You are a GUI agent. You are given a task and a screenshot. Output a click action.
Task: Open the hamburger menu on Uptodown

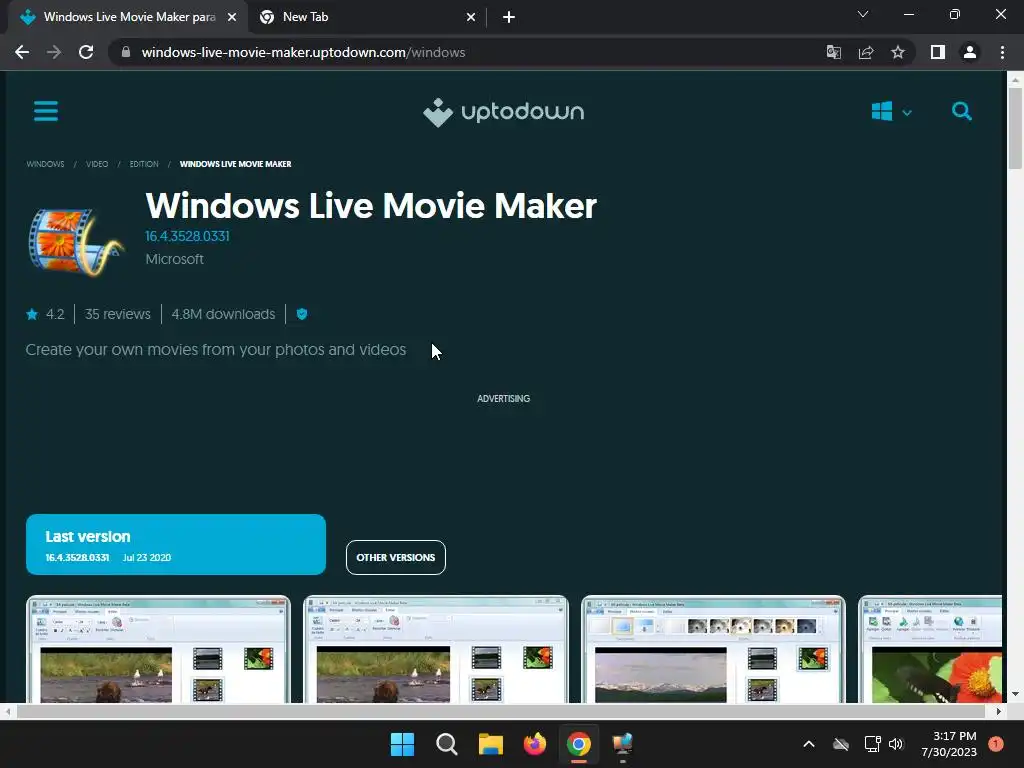(46, 111)
